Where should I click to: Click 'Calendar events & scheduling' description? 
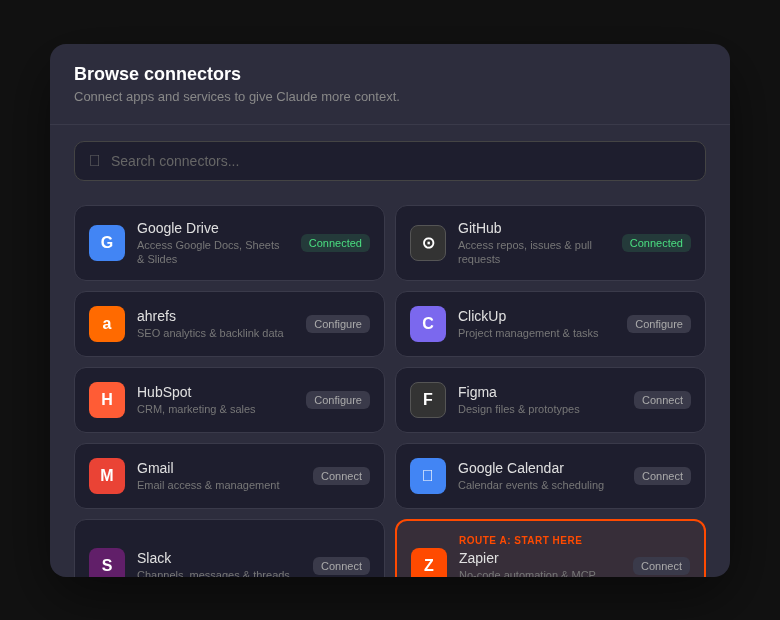coord(531,486)
